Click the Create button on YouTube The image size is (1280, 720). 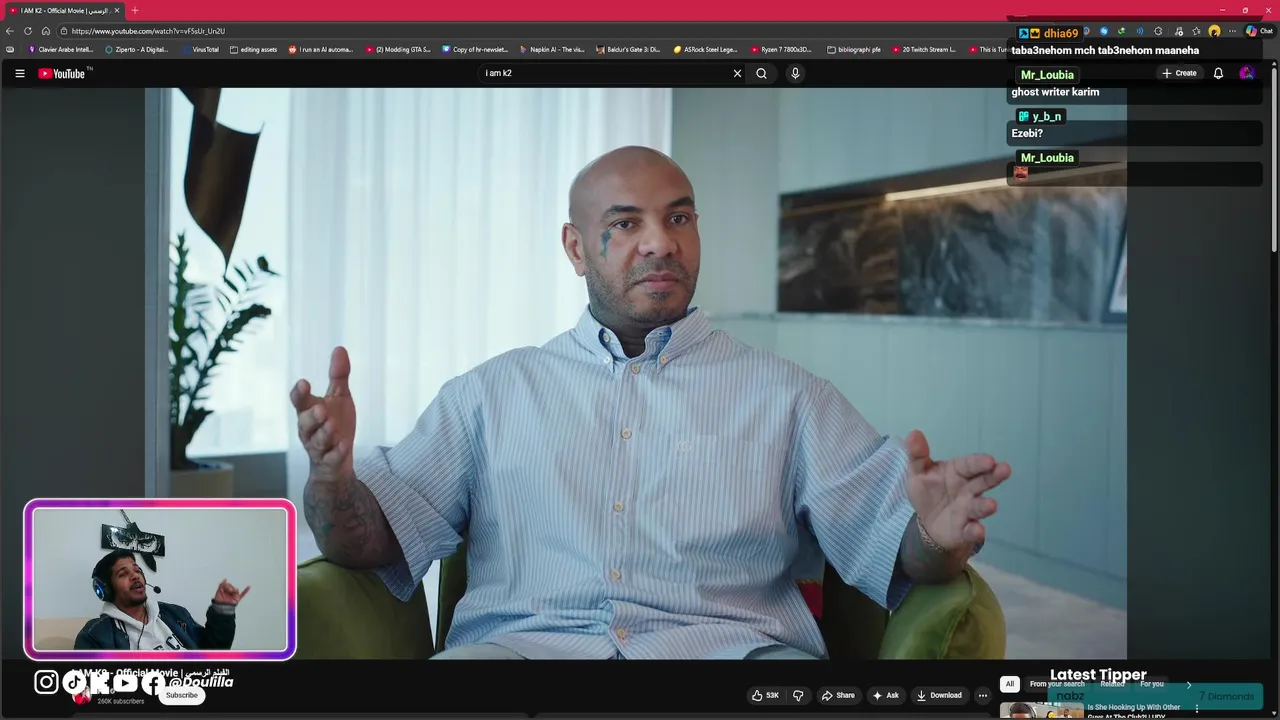tap(1179, 73)
